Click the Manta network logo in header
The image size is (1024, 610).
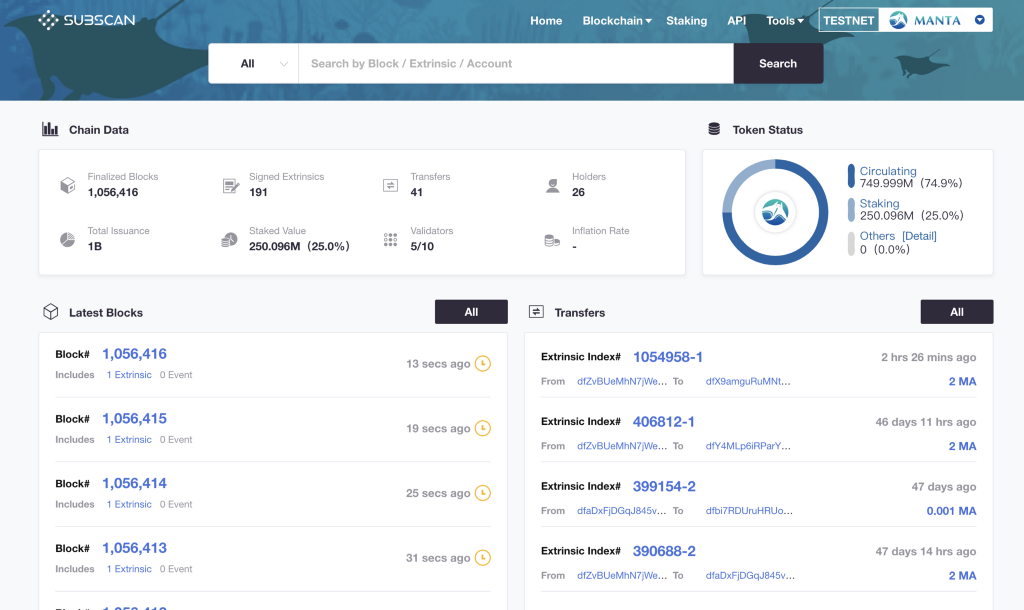click(899, 20)
